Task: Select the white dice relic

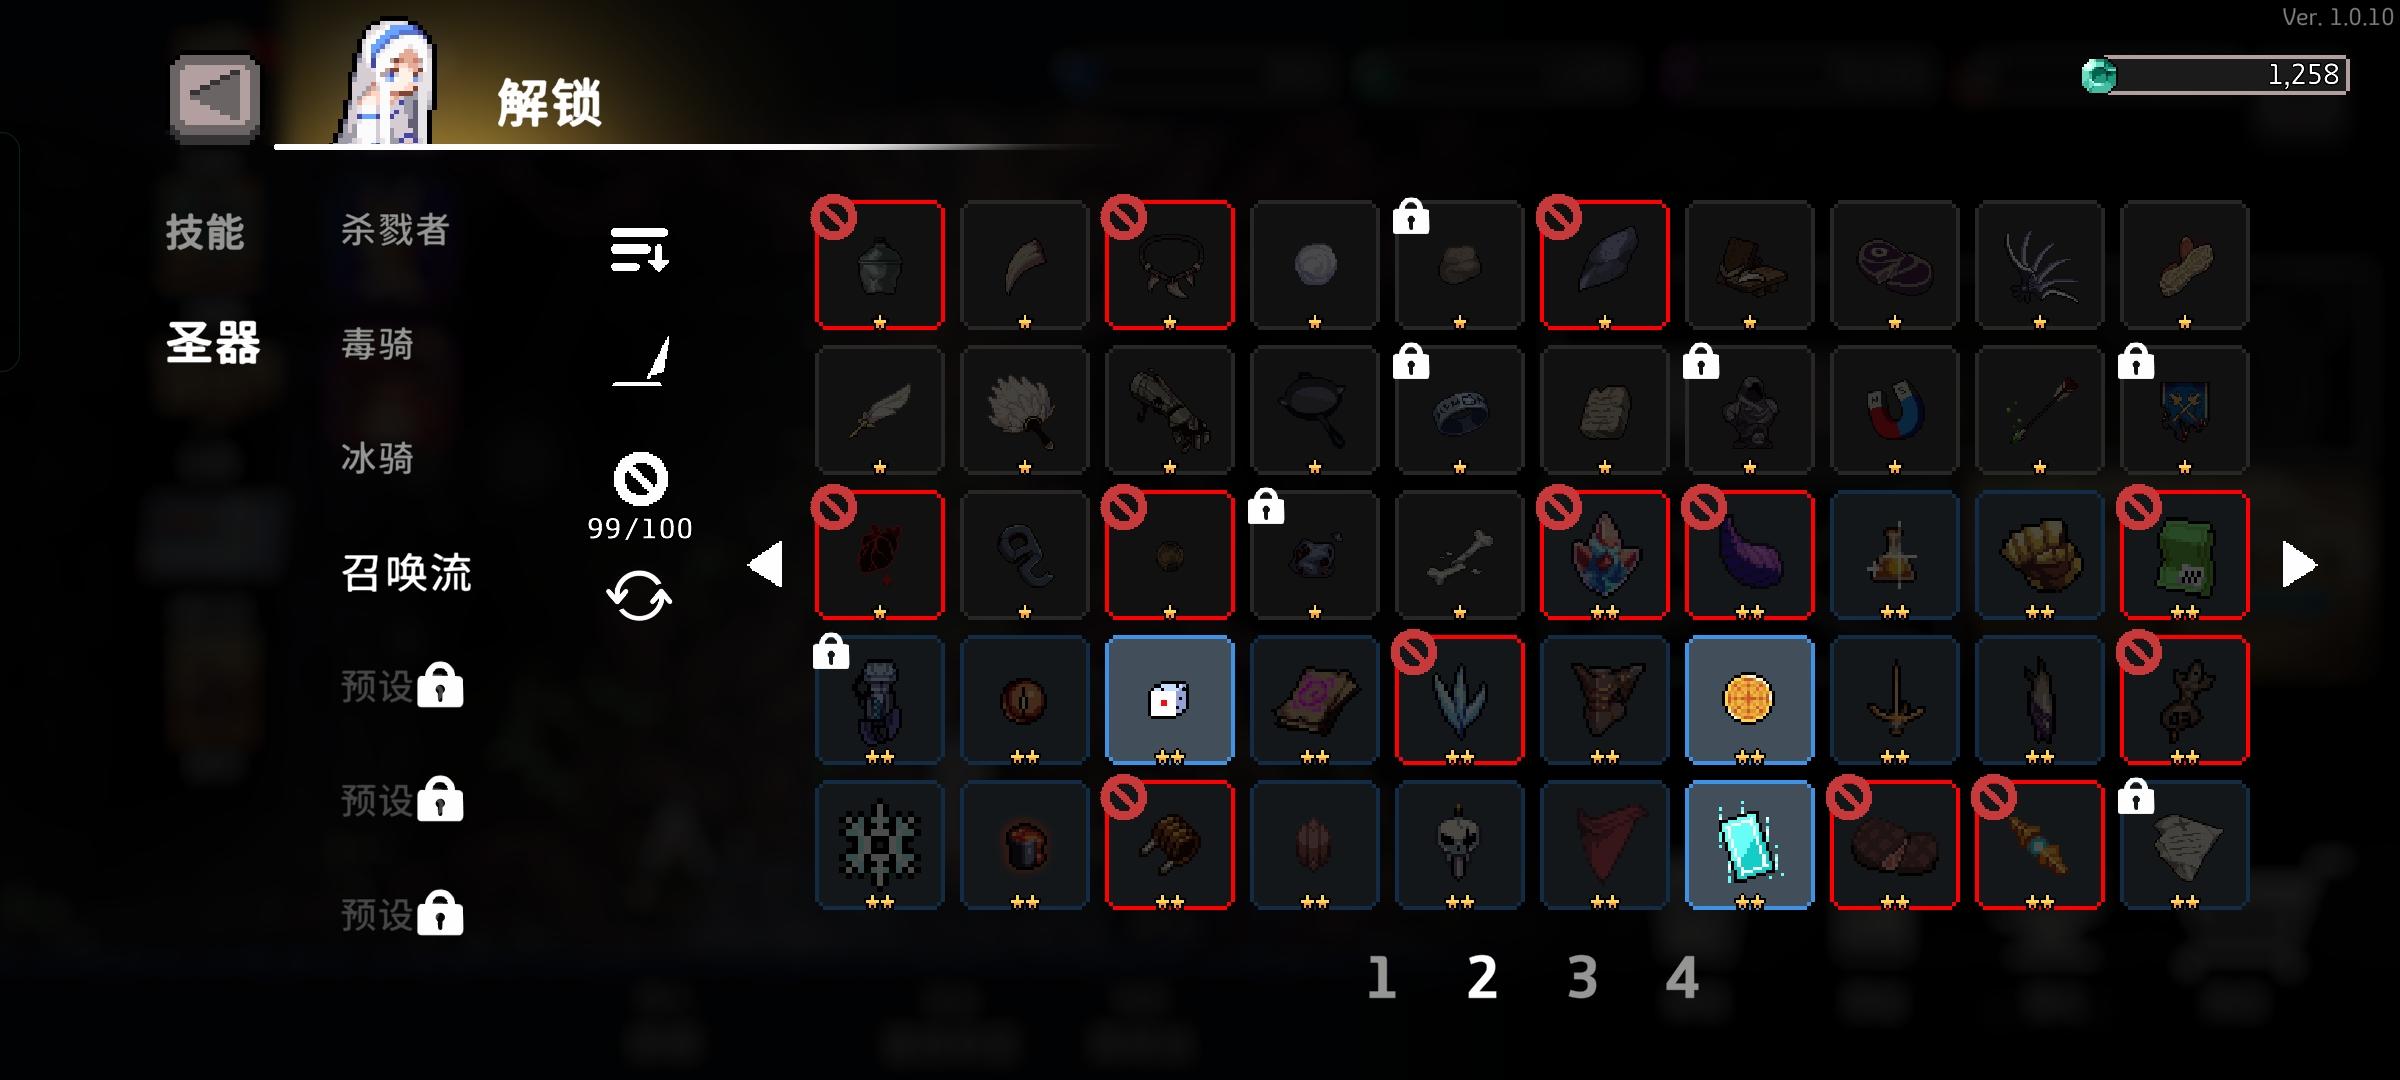Action: [x=1169, y=700]
